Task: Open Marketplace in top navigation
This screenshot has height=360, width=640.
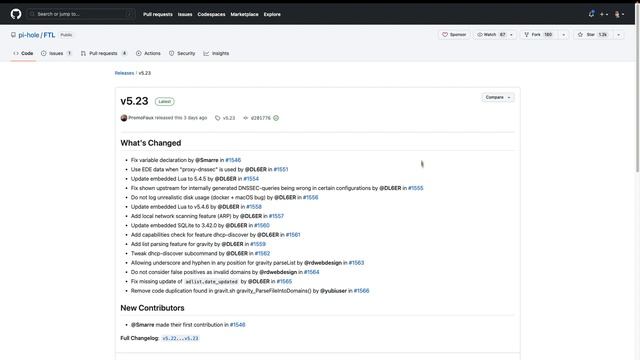Action: click(244, 14)
